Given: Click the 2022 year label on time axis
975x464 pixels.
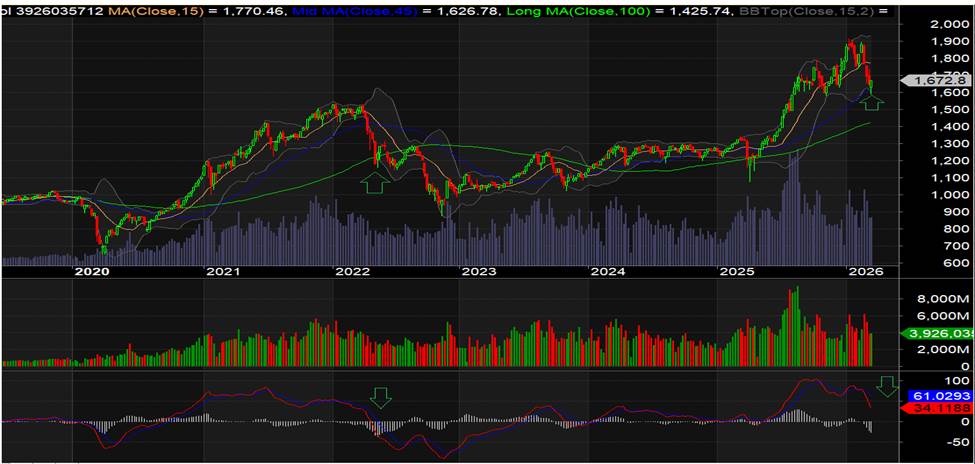Looking at the screenshot, I should point(353,272).
